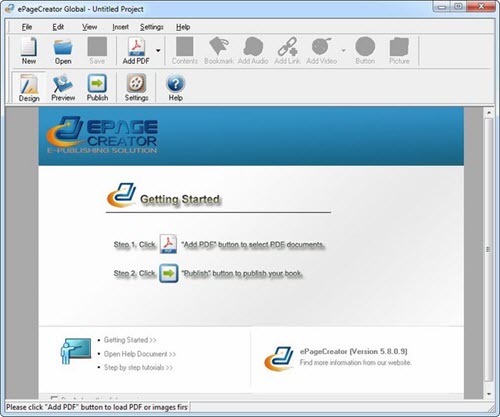Click the EPAGE CREATOR banner logo
This screenshot has width=500, height=417.
[102, 135]
